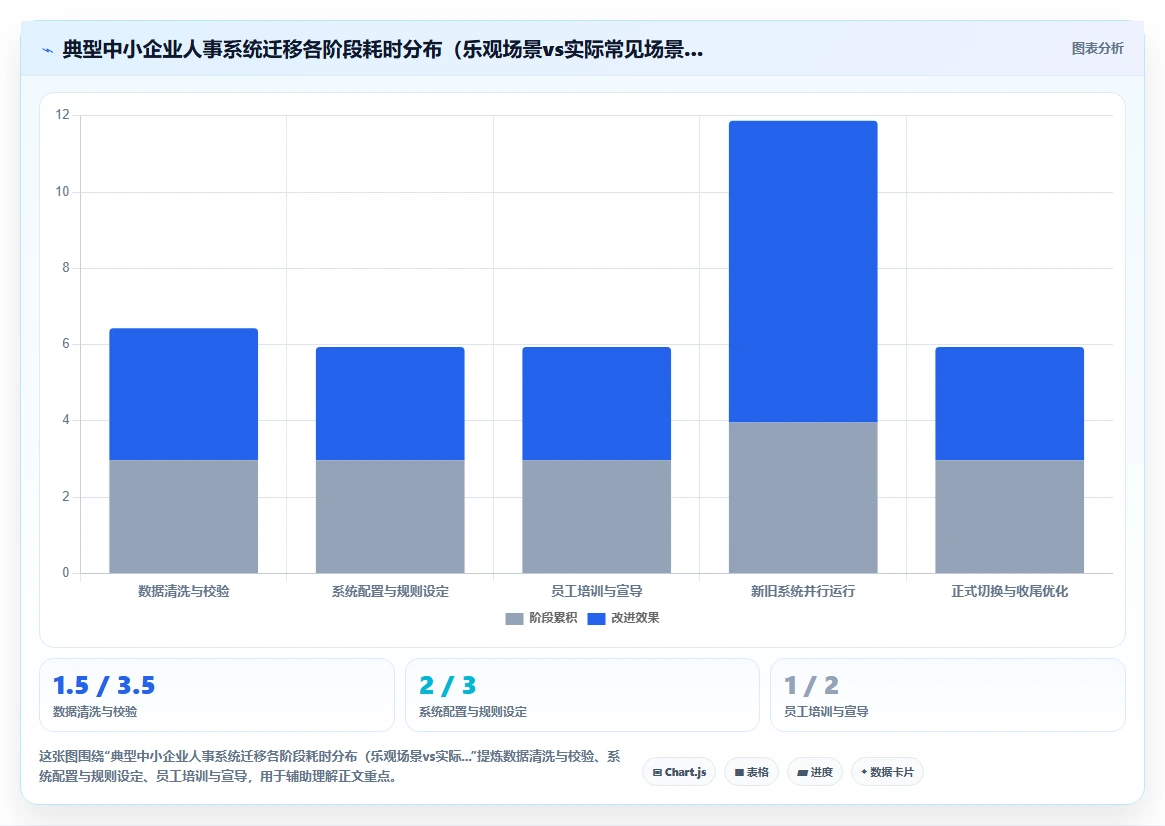Click the y-axis value 6

66,344
